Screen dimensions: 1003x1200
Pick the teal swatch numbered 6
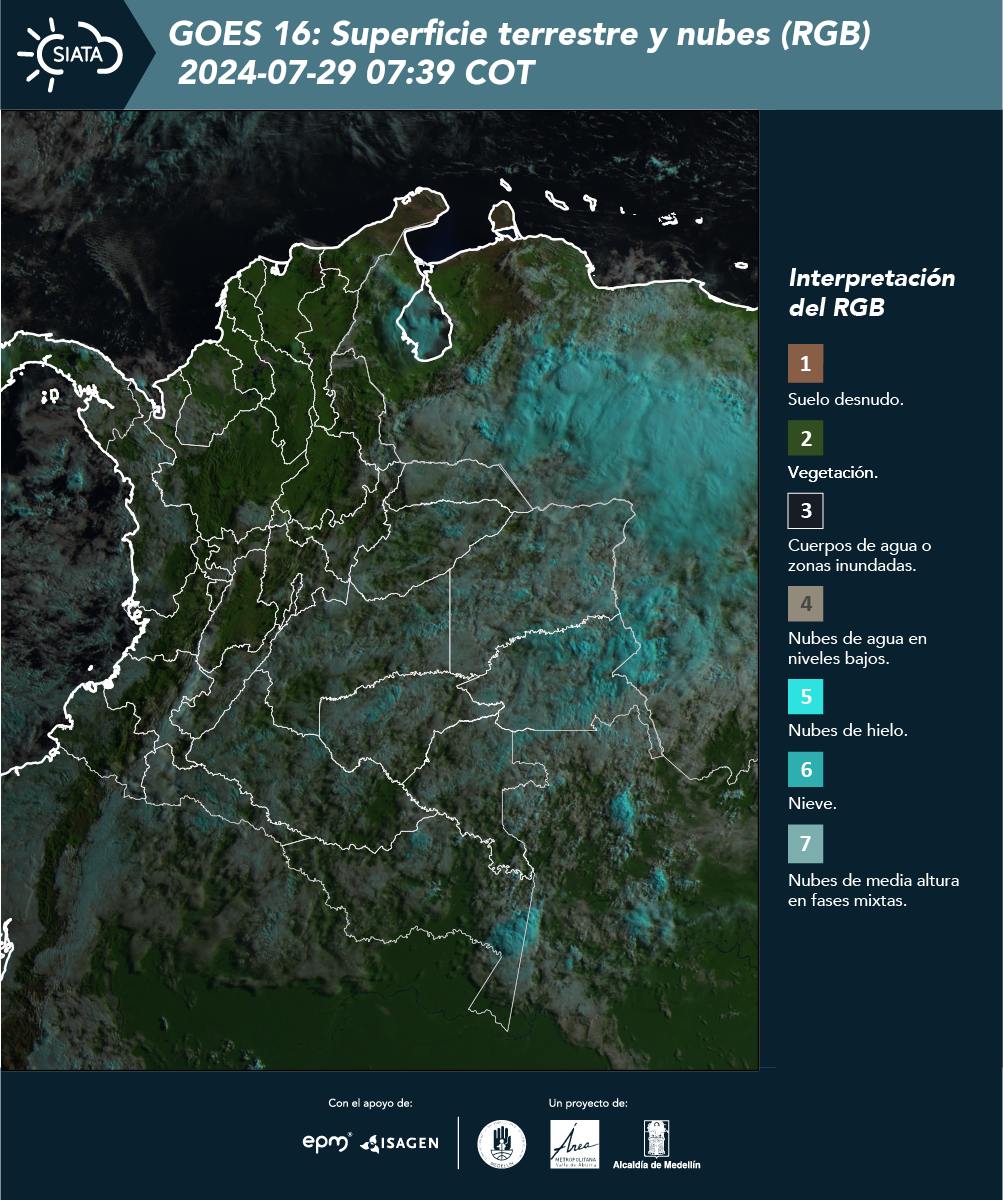coord(805,770)
